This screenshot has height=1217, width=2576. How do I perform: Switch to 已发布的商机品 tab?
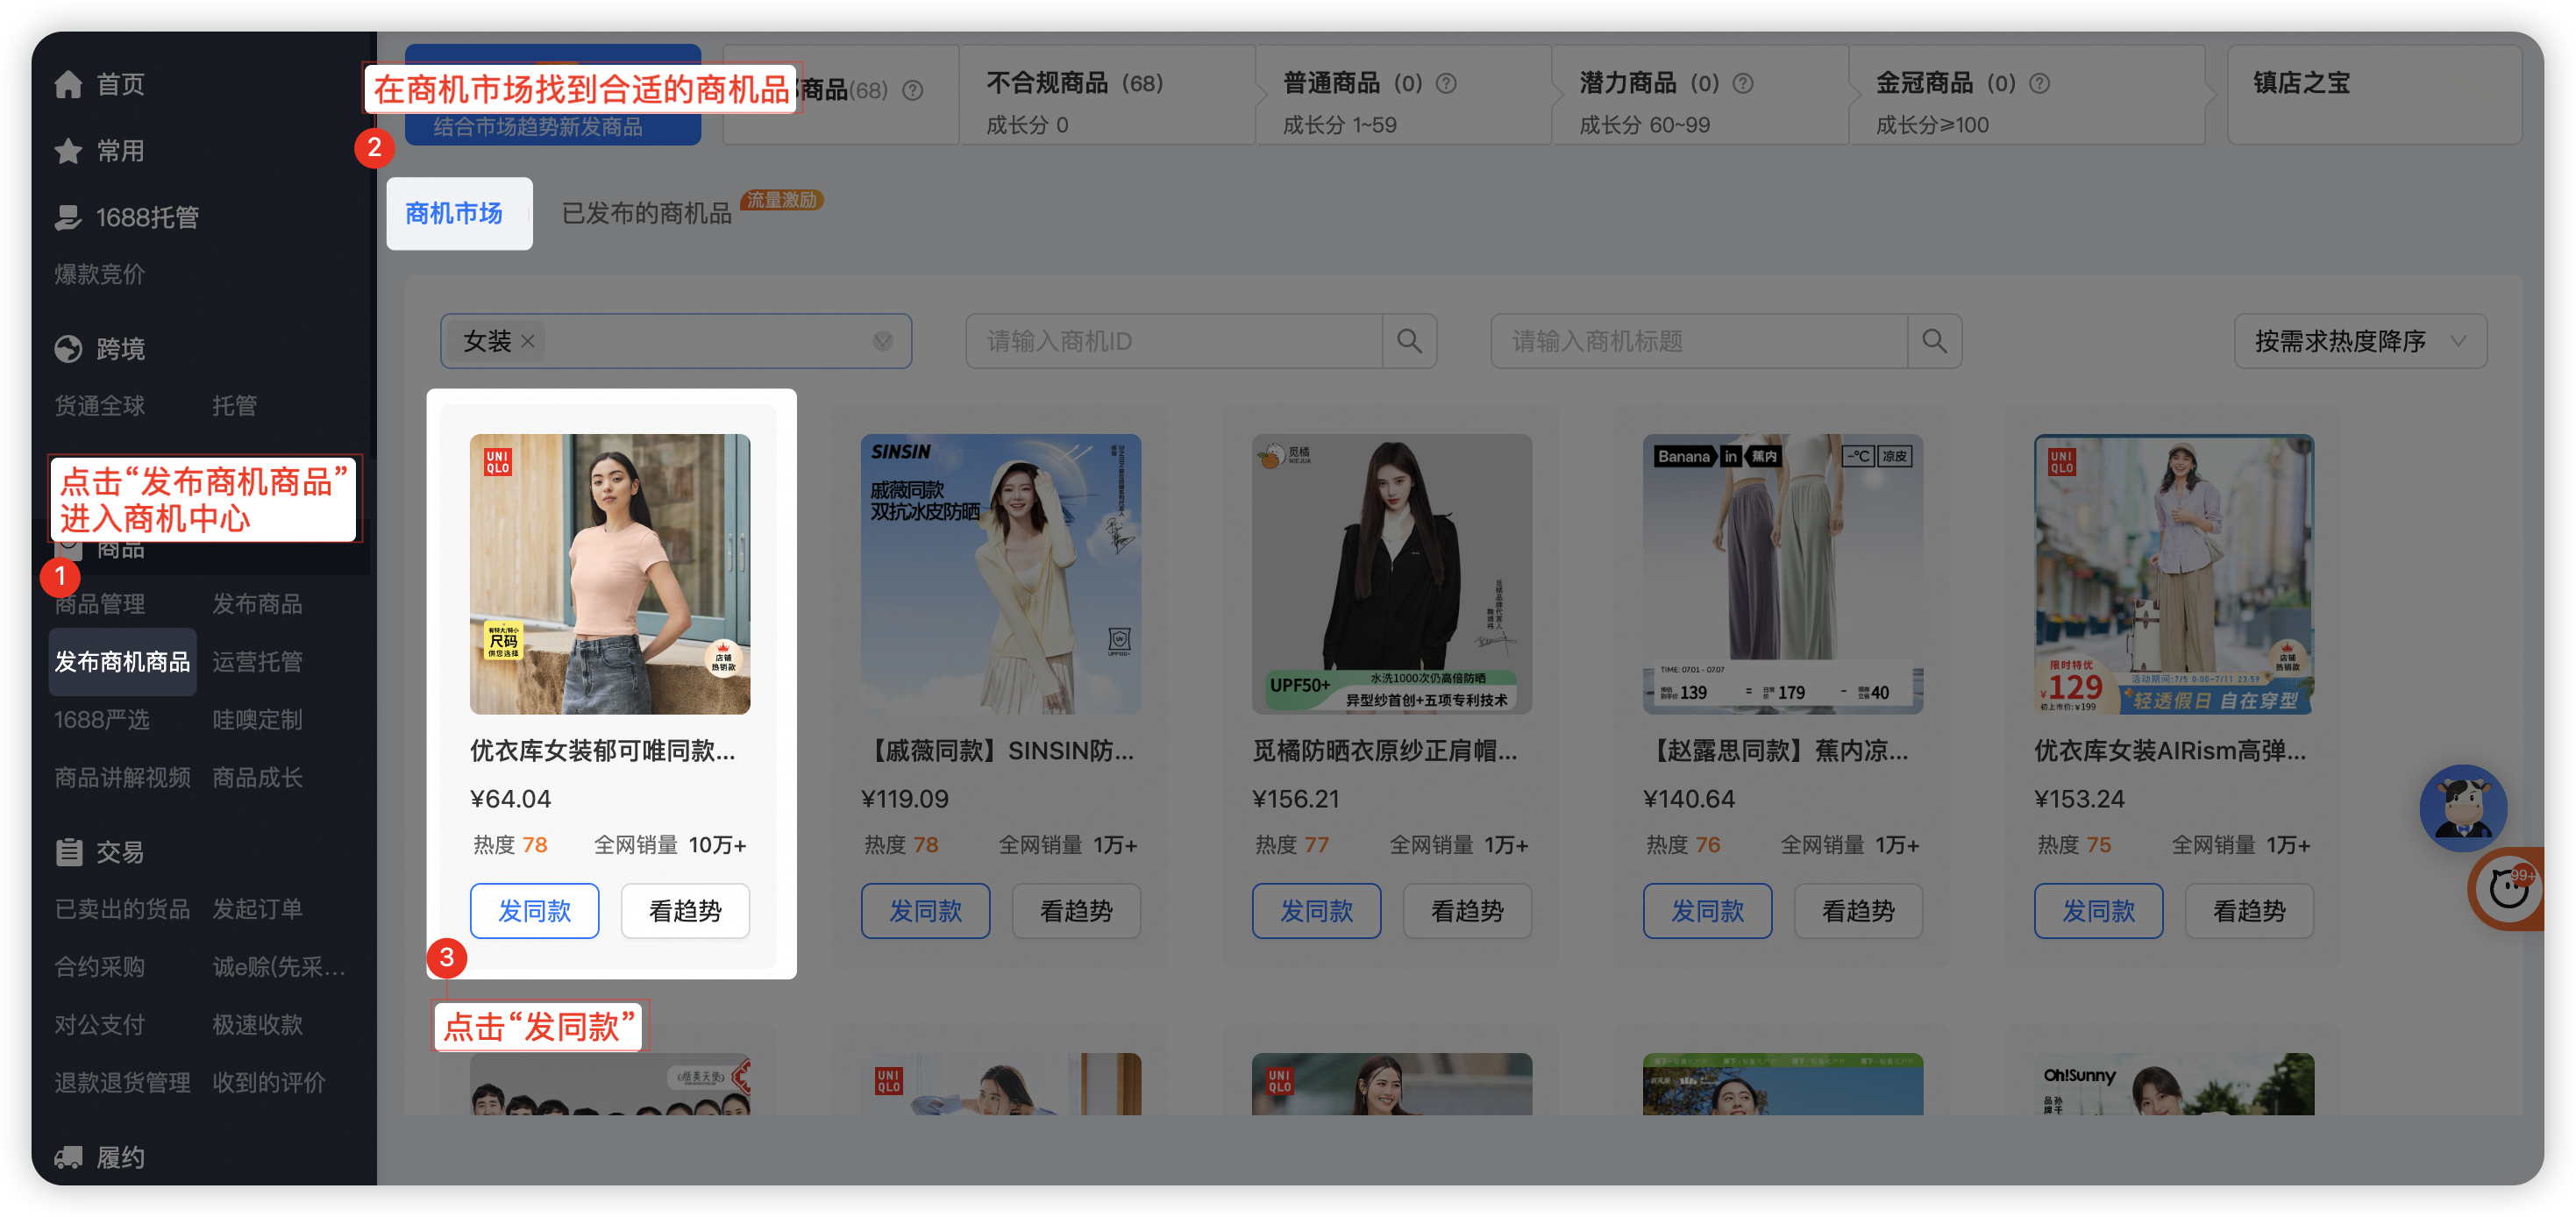click(x=646, y=213)
